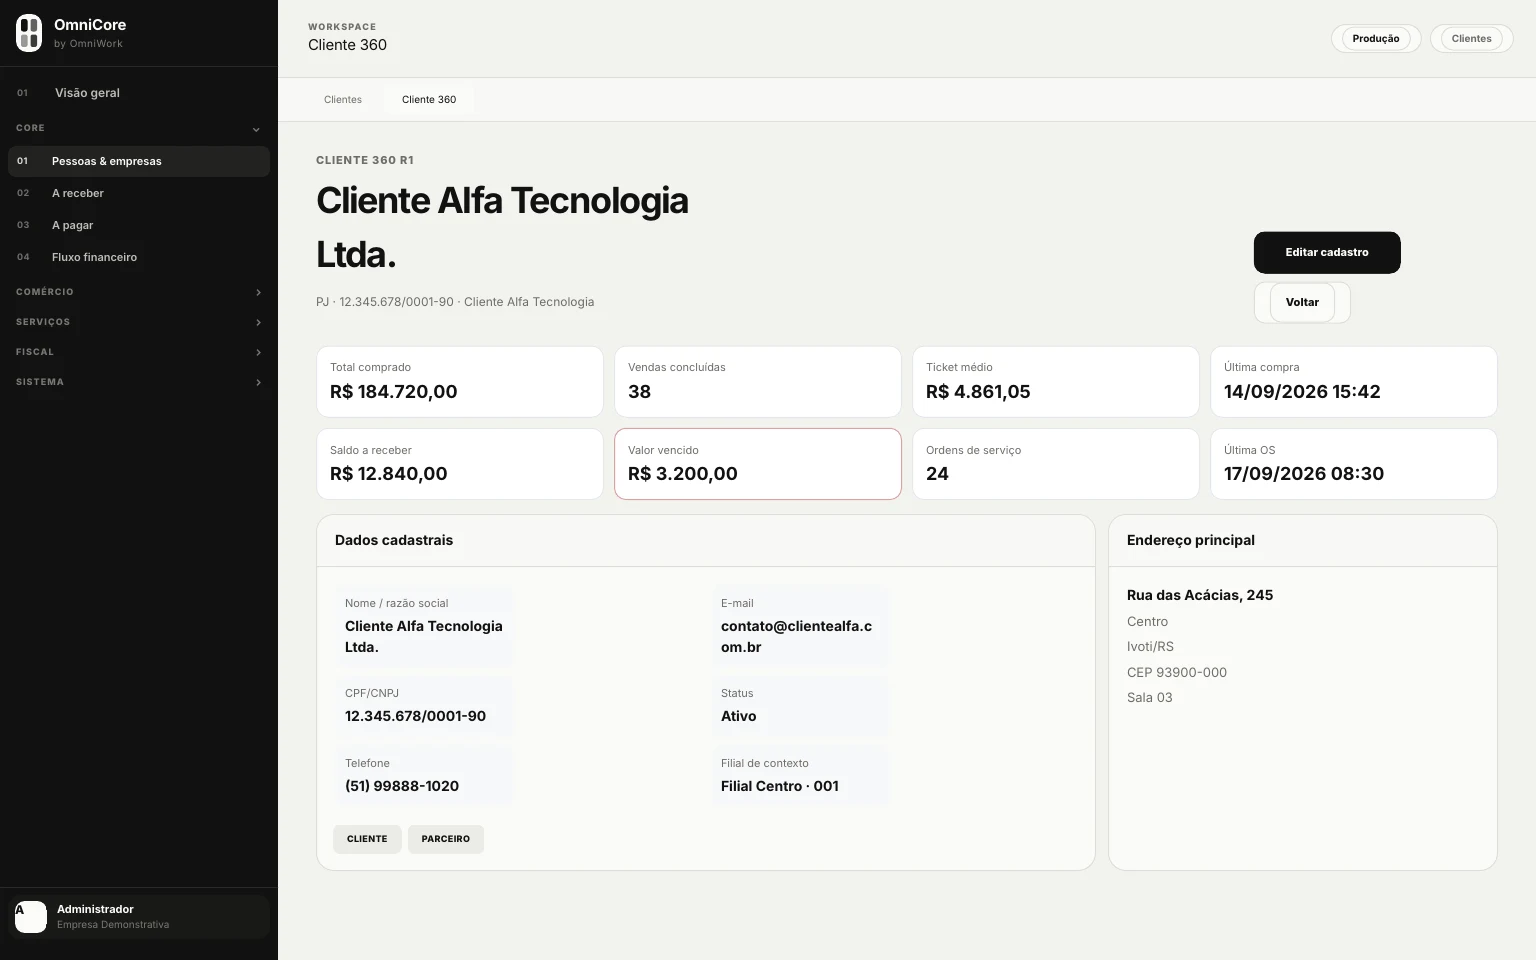Click the Ivoti/RS text
Viewport: 1536px width, 960px height.
[1150, 647]
